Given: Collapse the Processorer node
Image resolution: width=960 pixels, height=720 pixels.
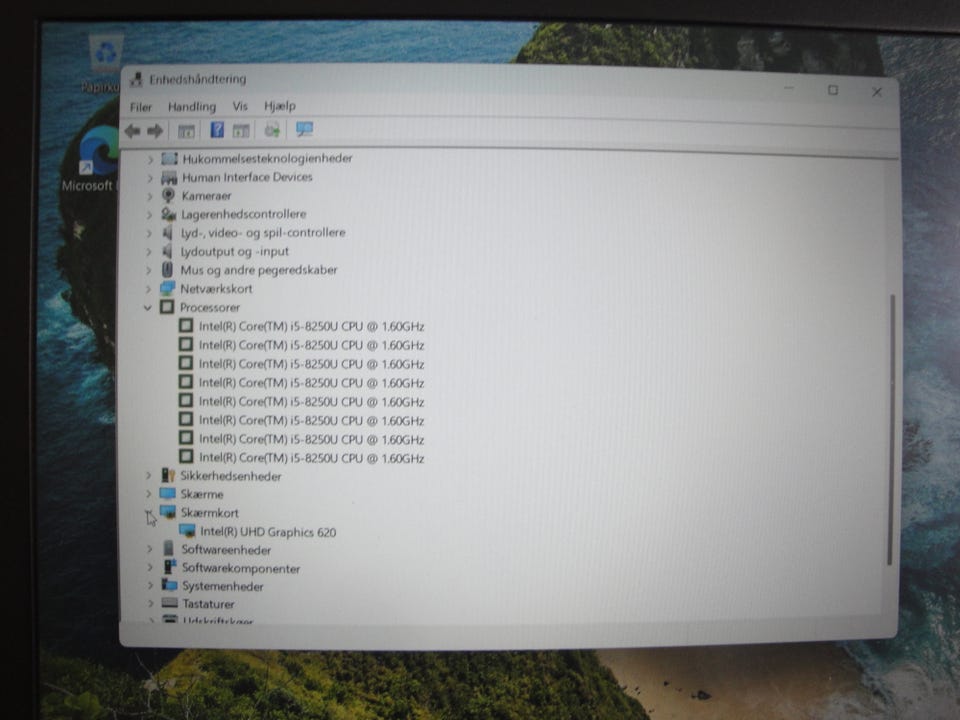Looking at the screenshot, I should click(148, 307).
